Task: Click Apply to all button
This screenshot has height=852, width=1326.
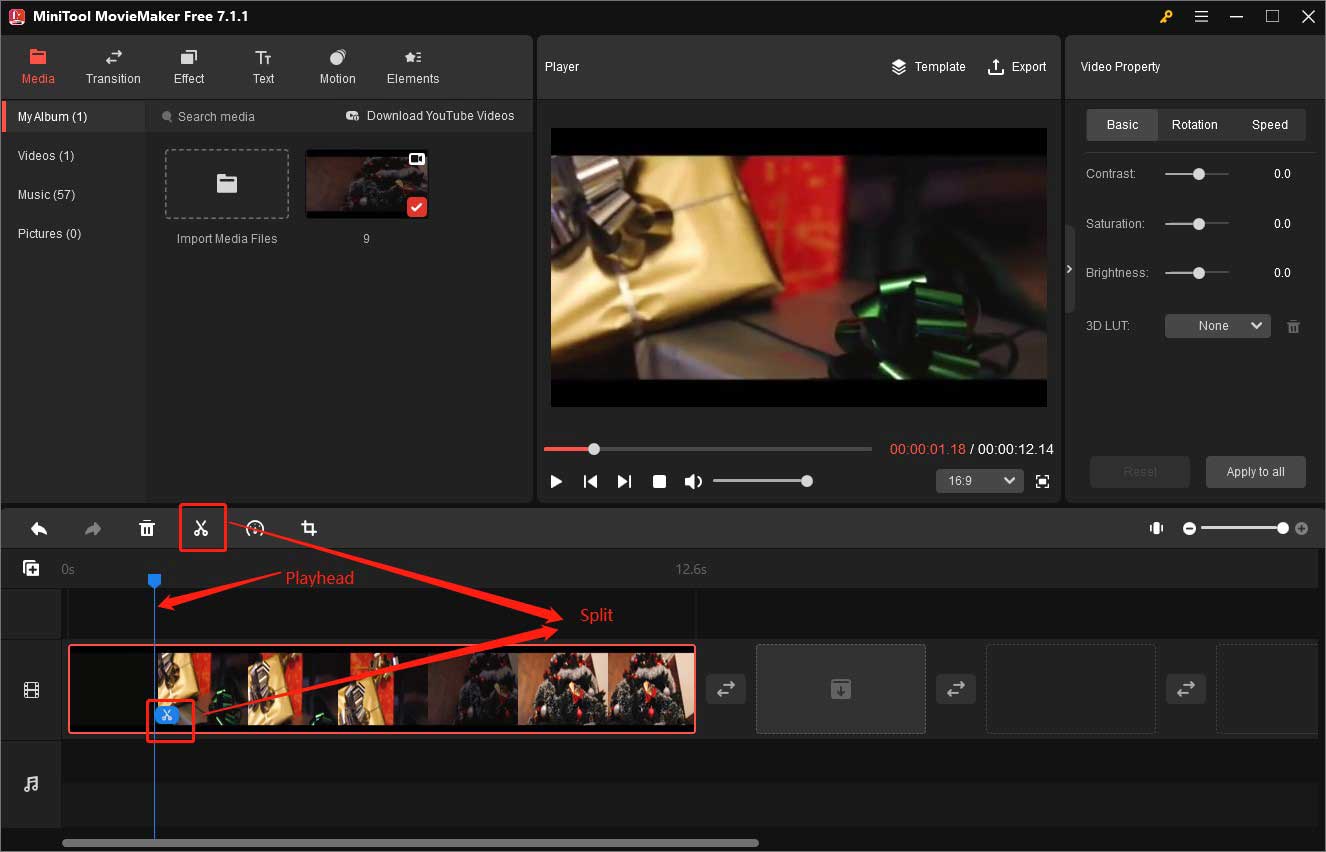Action: coord(1255,472)
